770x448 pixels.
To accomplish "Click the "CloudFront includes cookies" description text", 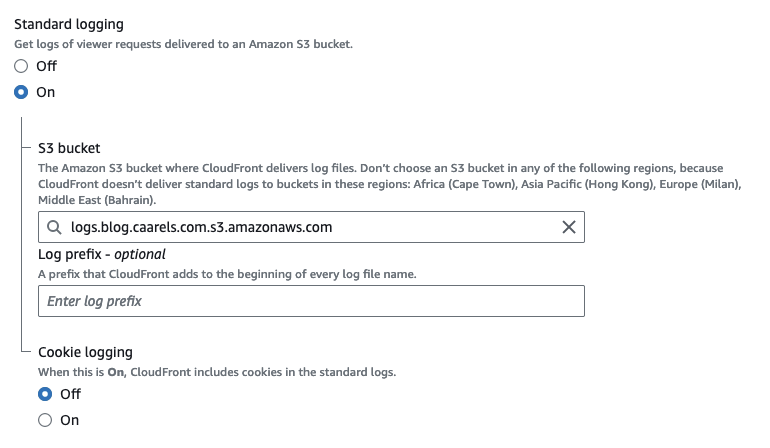I will [217, 372].
